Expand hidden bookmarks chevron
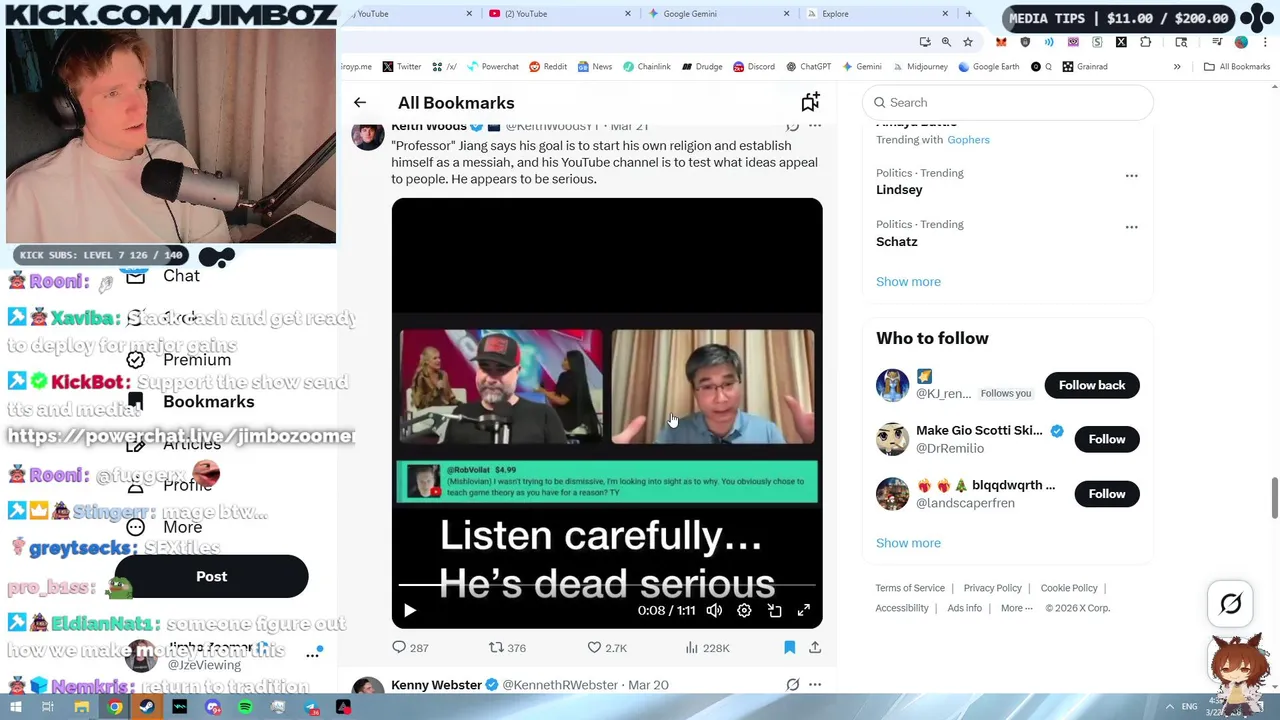This screenshot has height=720, width=1280. 1177,67
